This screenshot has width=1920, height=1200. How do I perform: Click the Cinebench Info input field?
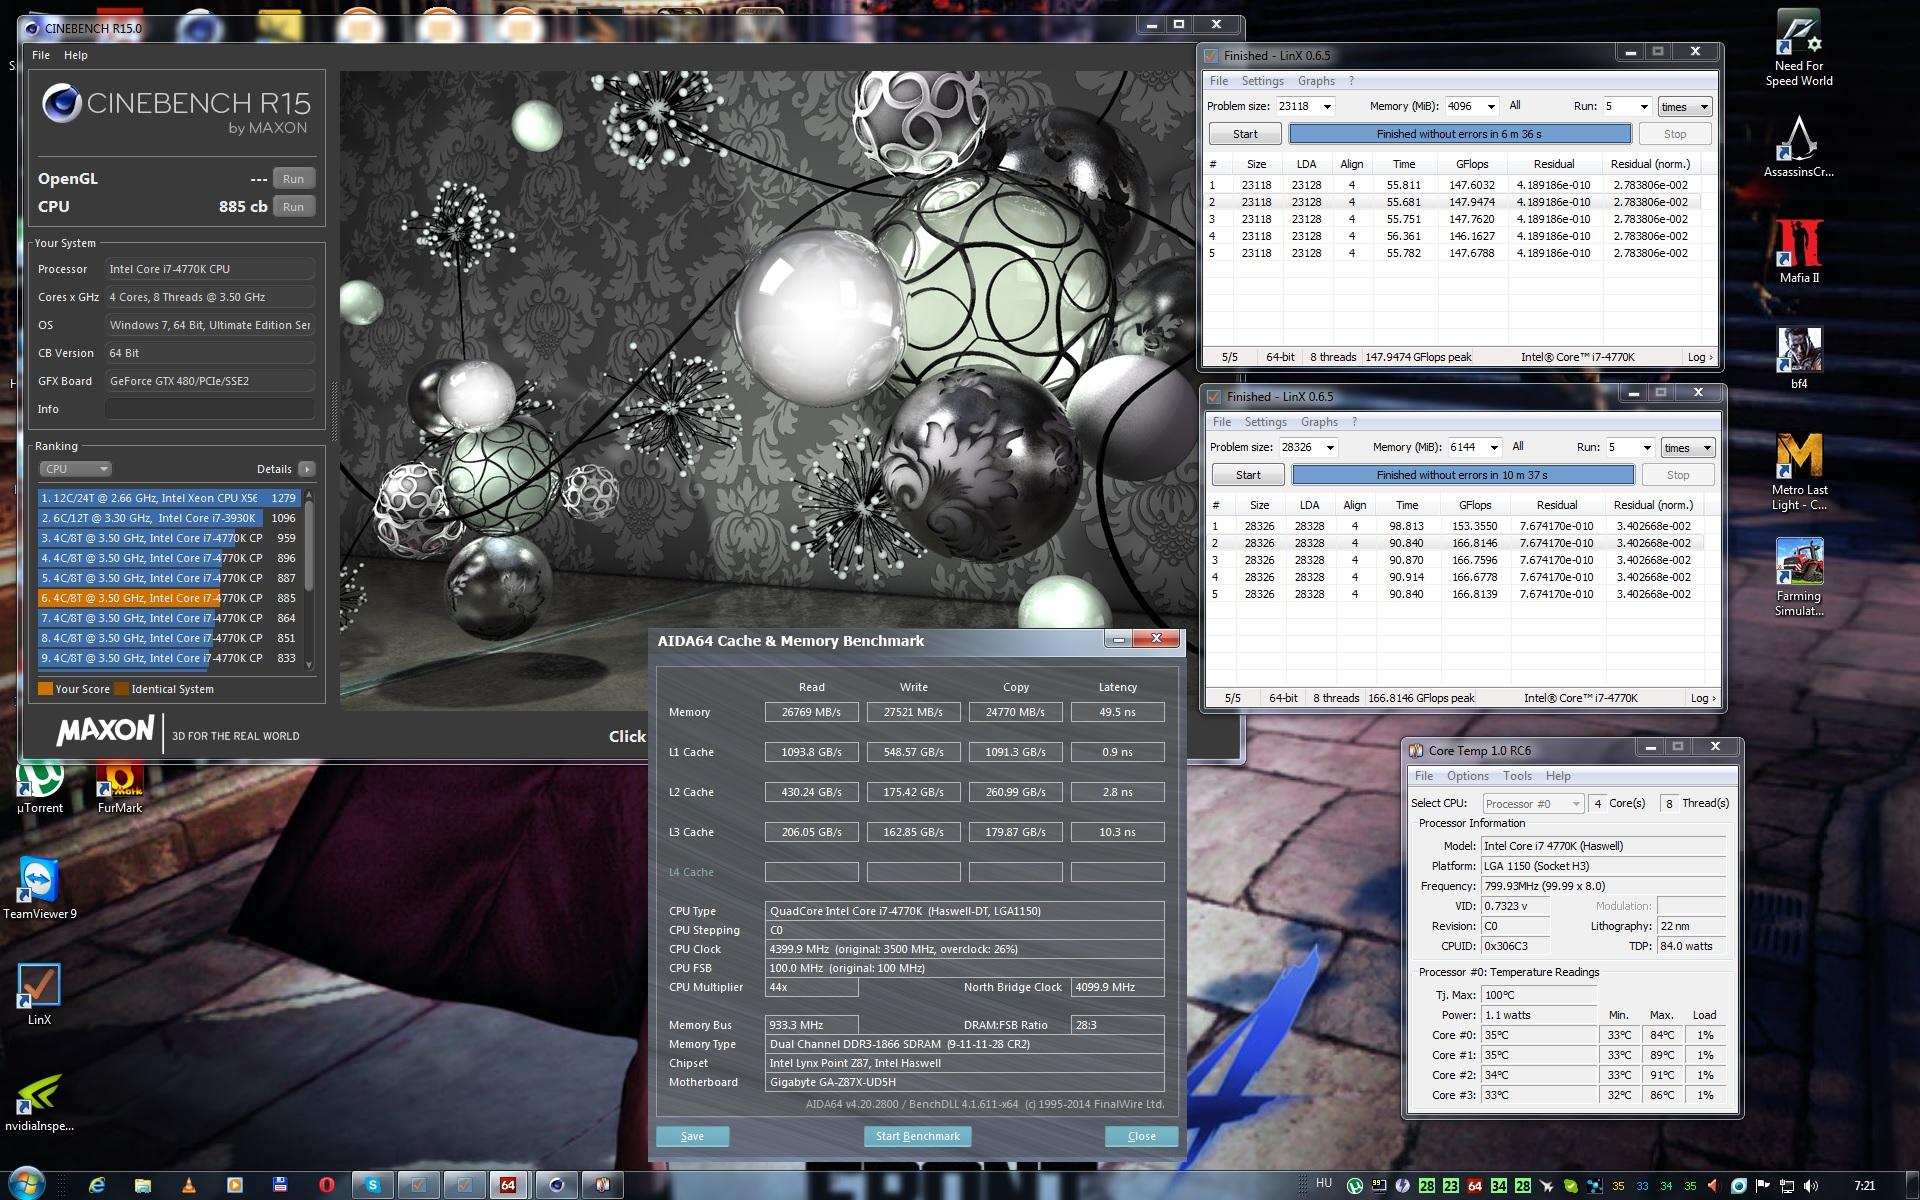coord(210,409)
